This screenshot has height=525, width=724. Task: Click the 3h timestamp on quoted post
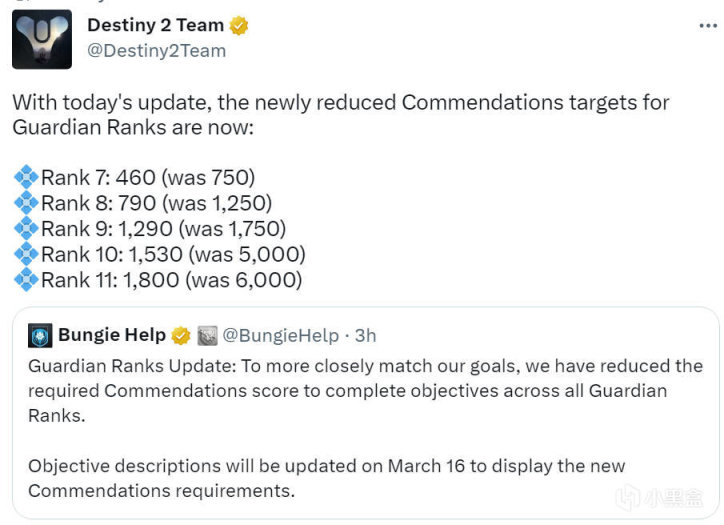point(364,336)
